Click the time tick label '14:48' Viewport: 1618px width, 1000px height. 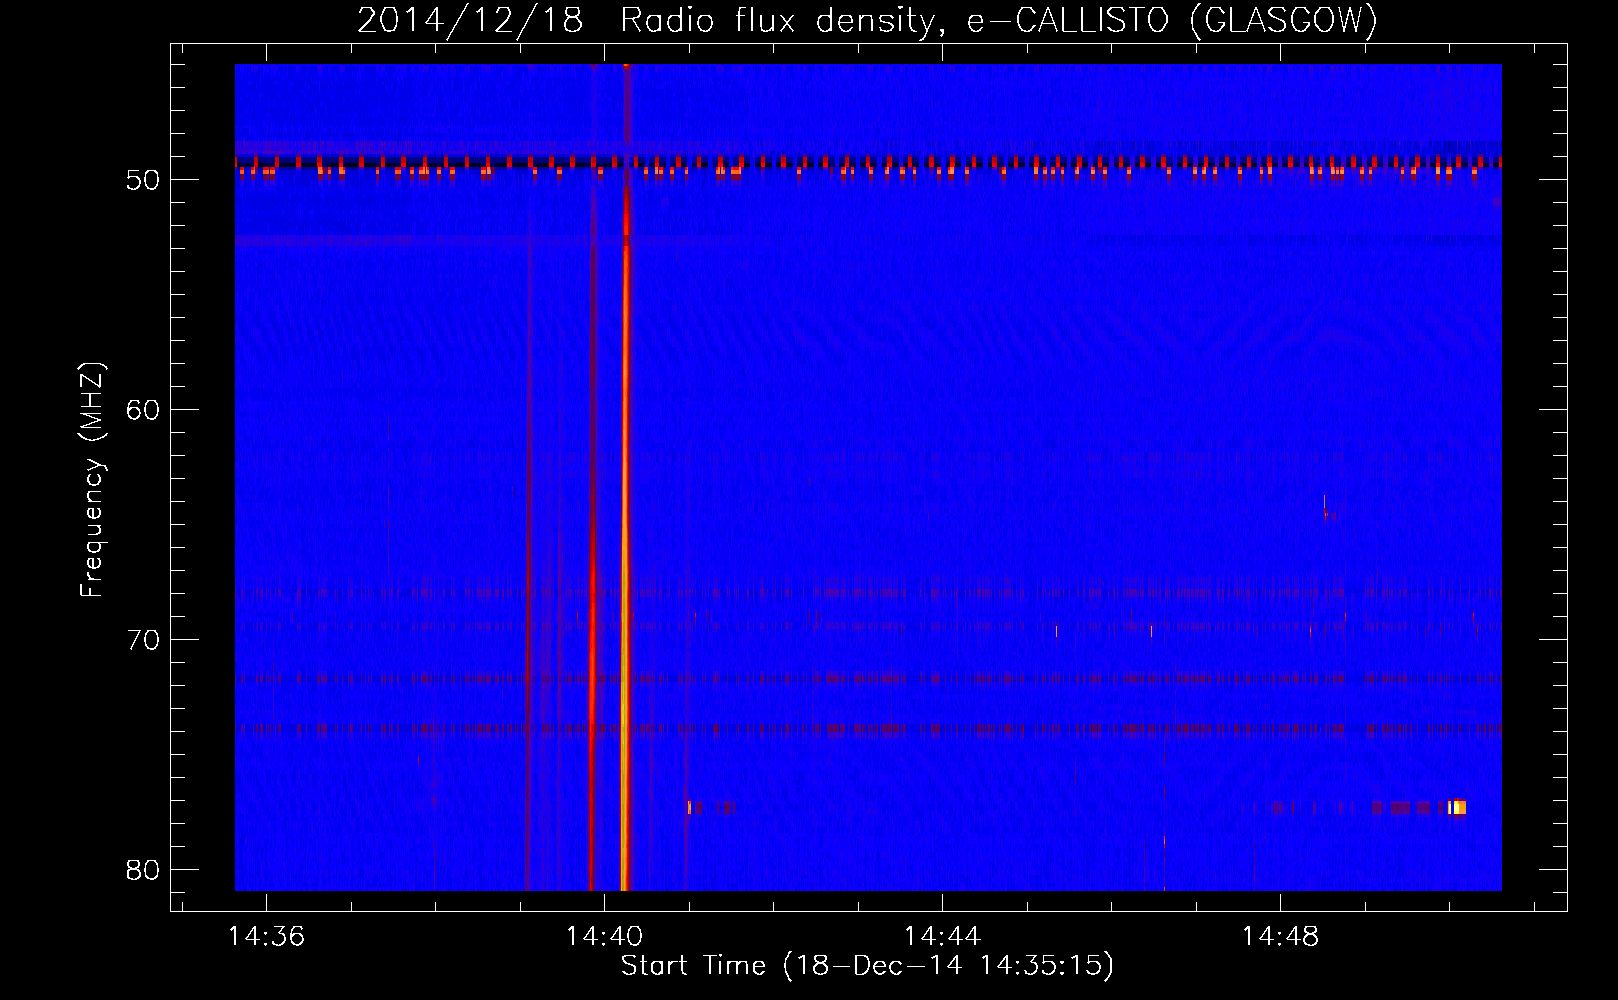point(1280,937)
